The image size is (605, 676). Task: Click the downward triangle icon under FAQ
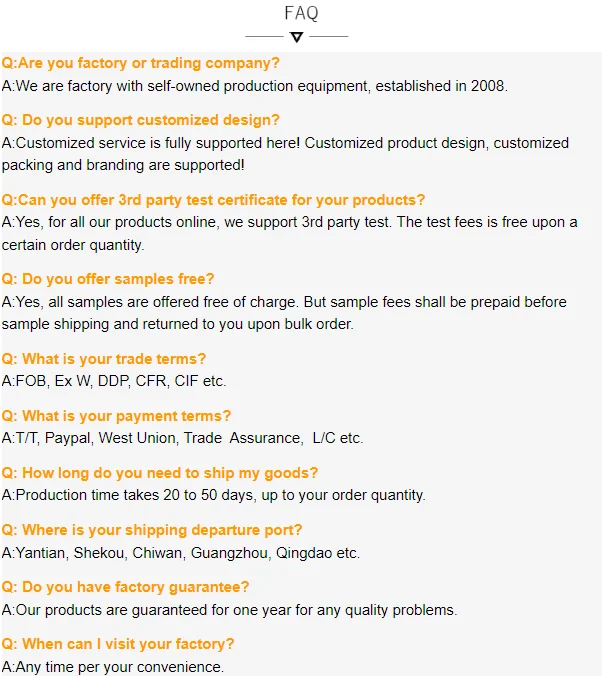coord(296,37)
